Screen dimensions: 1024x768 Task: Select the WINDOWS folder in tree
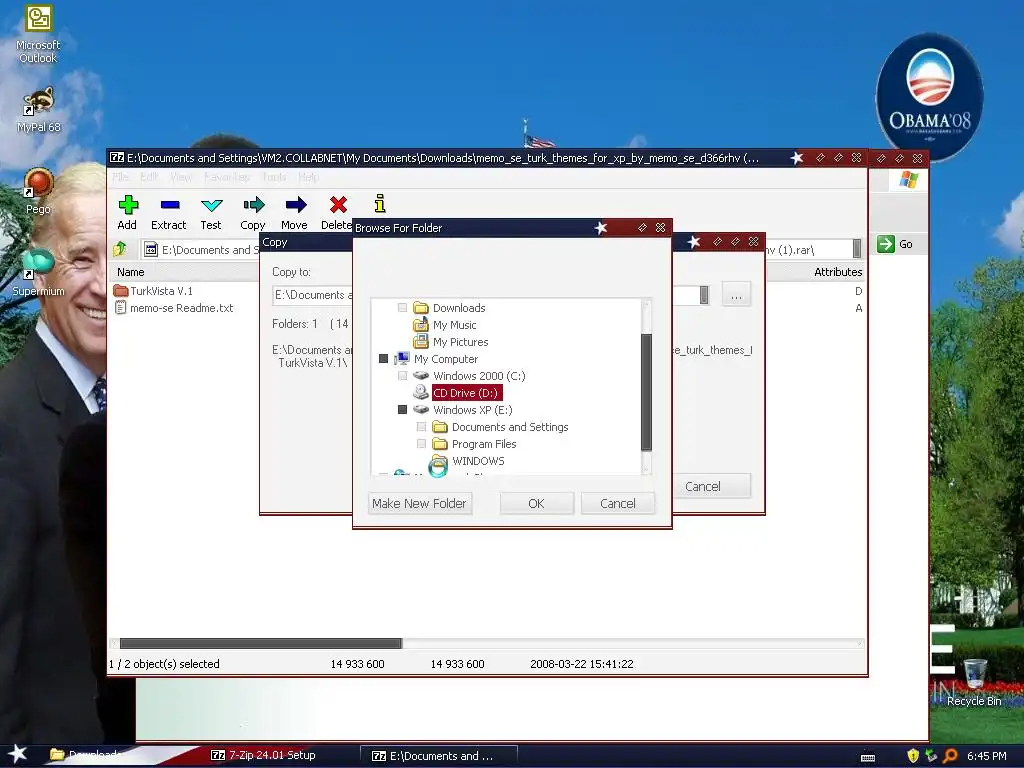coord(478,460)
